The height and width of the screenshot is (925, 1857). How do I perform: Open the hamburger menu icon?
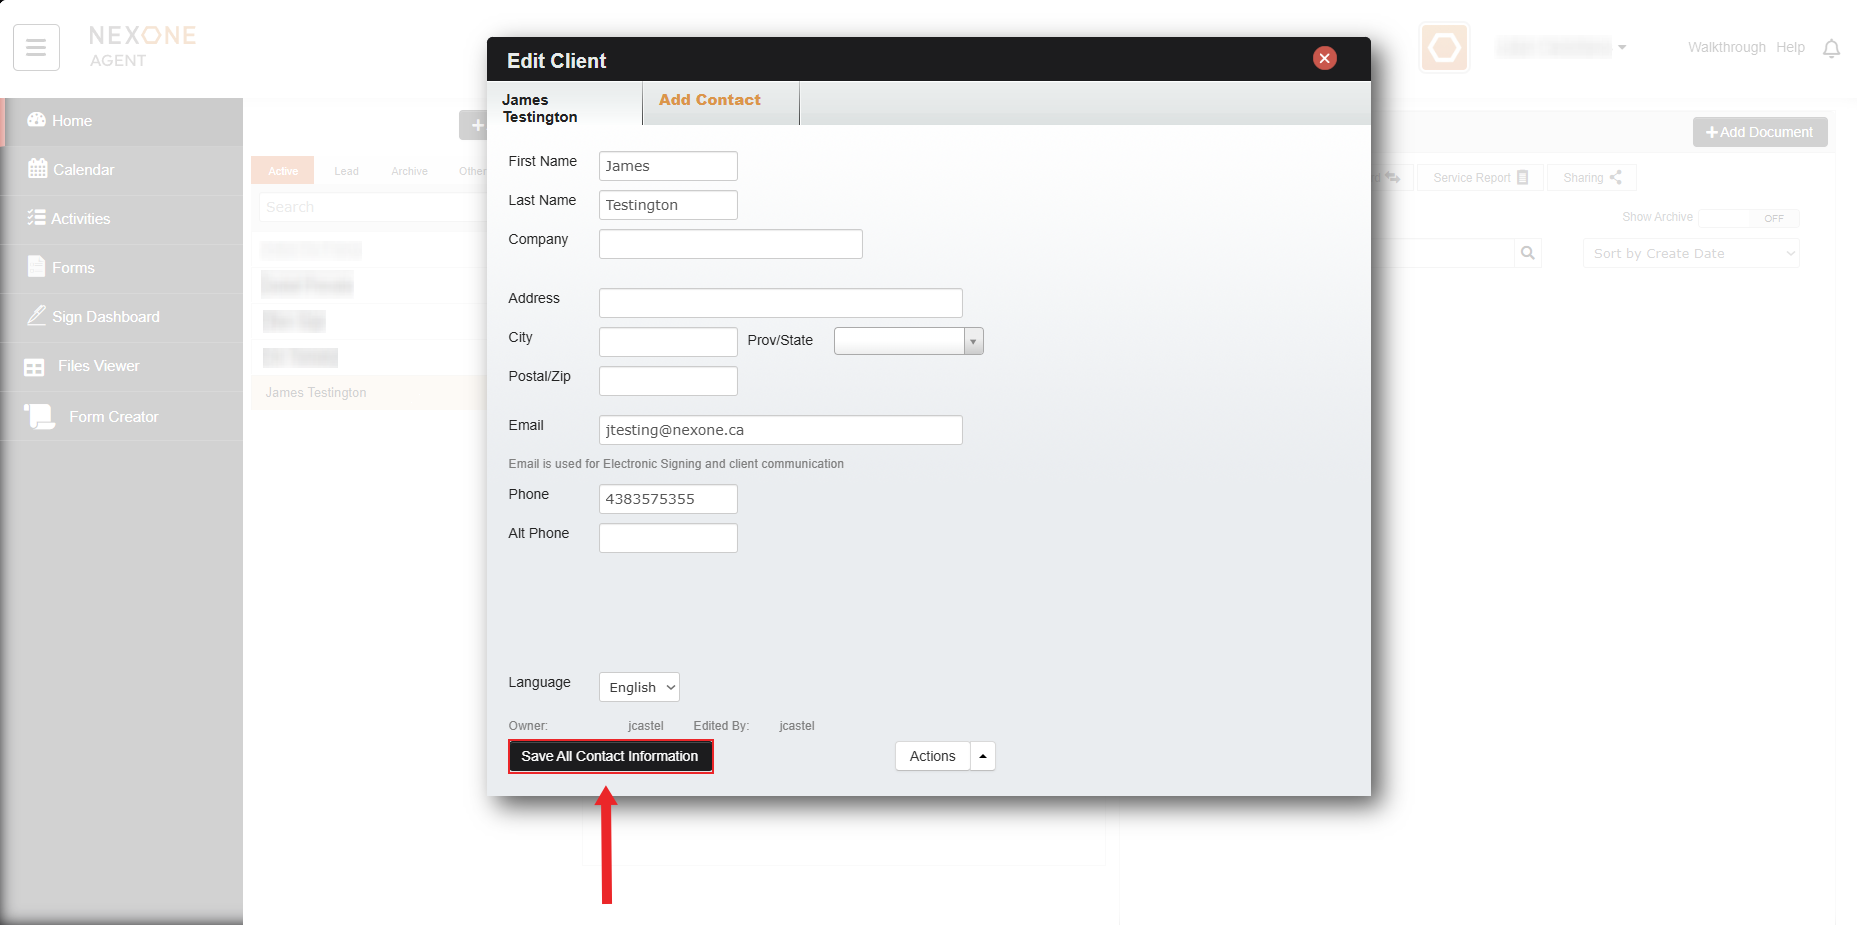click(x=36, y=48)
